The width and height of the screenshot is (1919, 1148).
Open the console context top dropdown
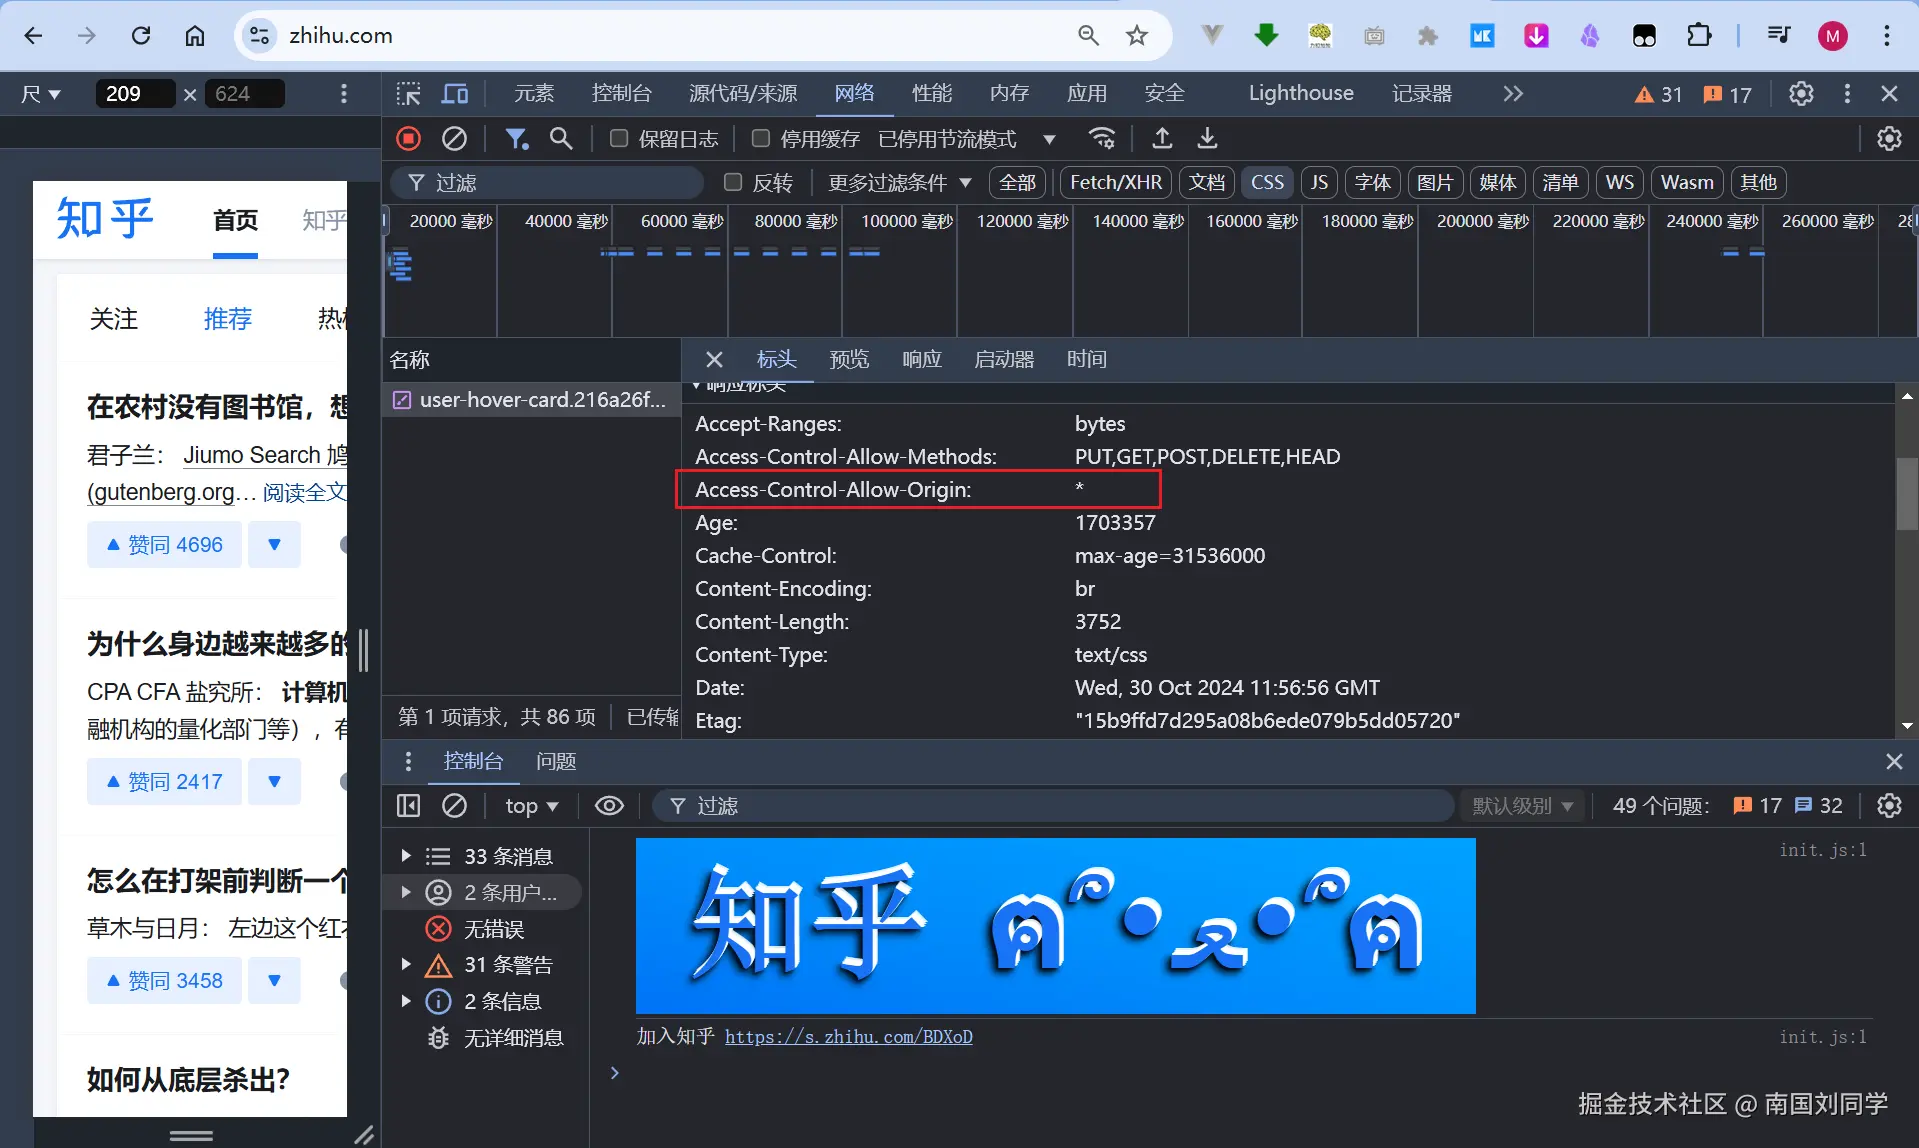(531, 806)
